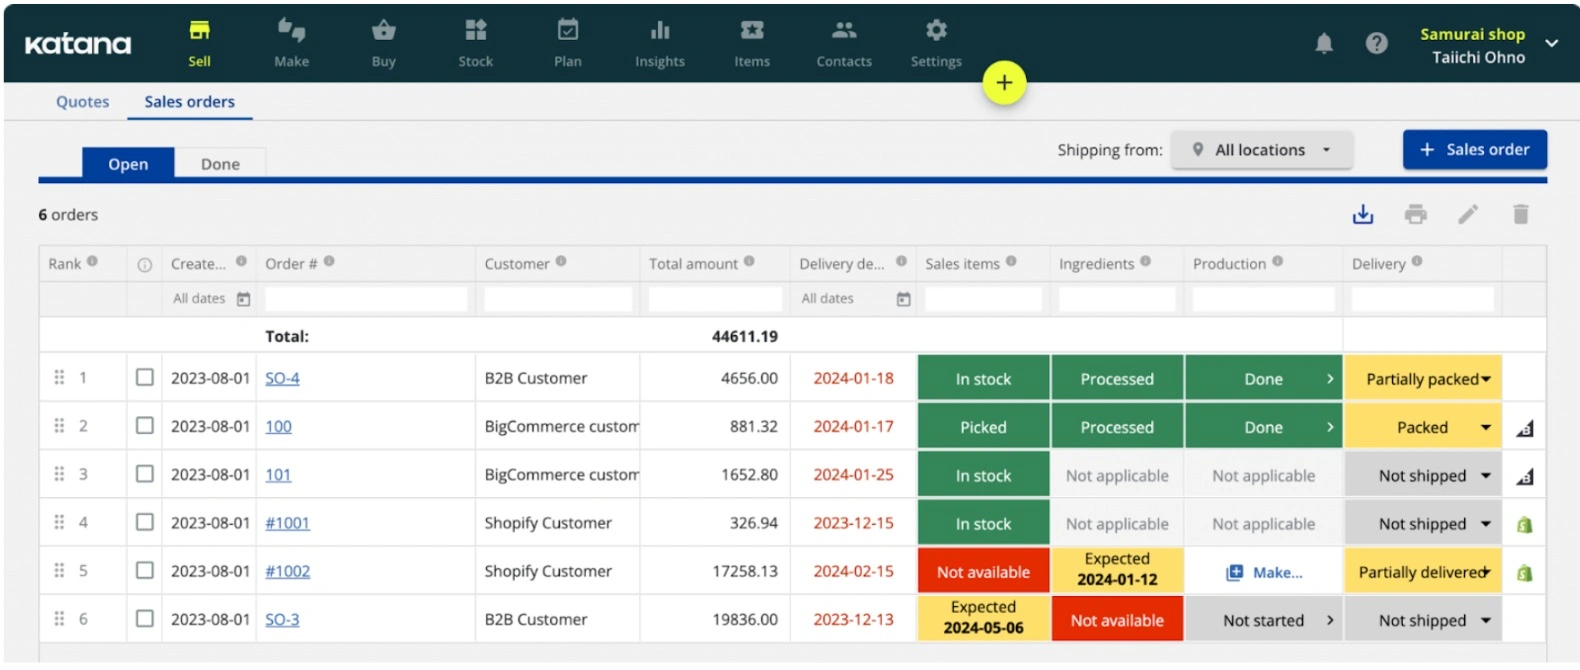Switch to the Quotes tab
The image size is (1580, 670).
point(82,101)
